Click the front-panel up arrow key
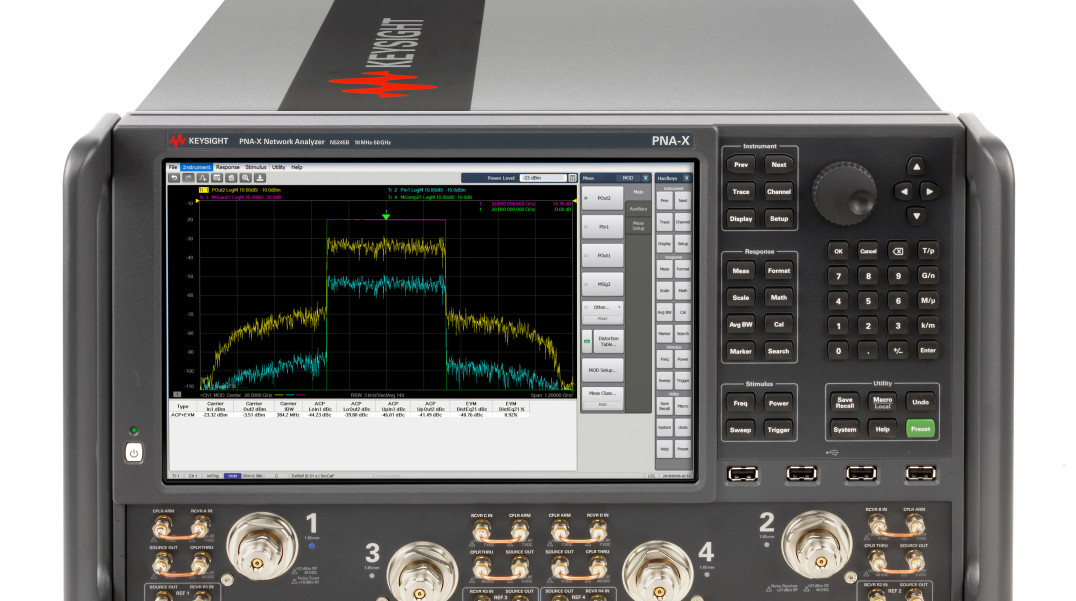The image size is (1076, 601). click(x=916, y=167)
